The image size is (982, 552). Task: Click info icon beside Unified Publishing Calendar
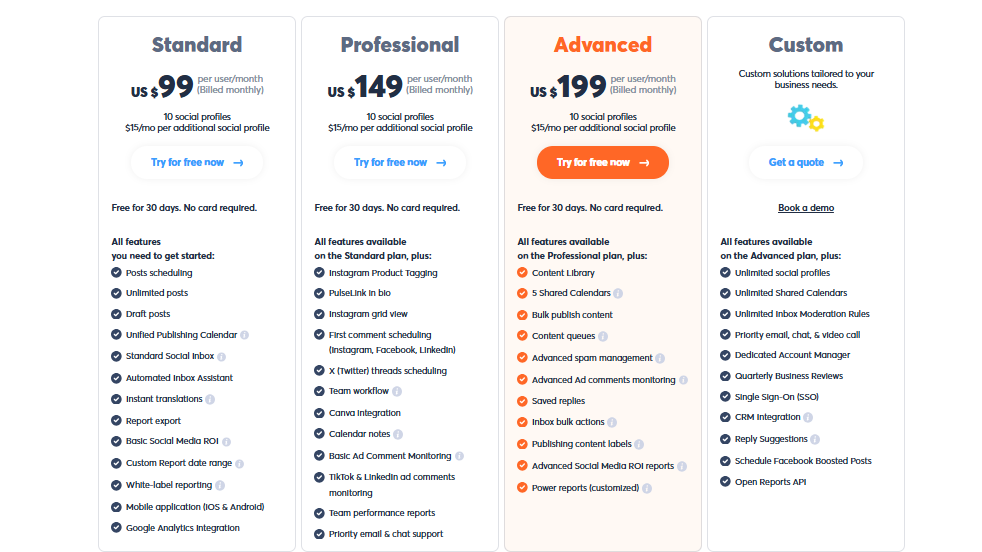click(x=245, y=335)
